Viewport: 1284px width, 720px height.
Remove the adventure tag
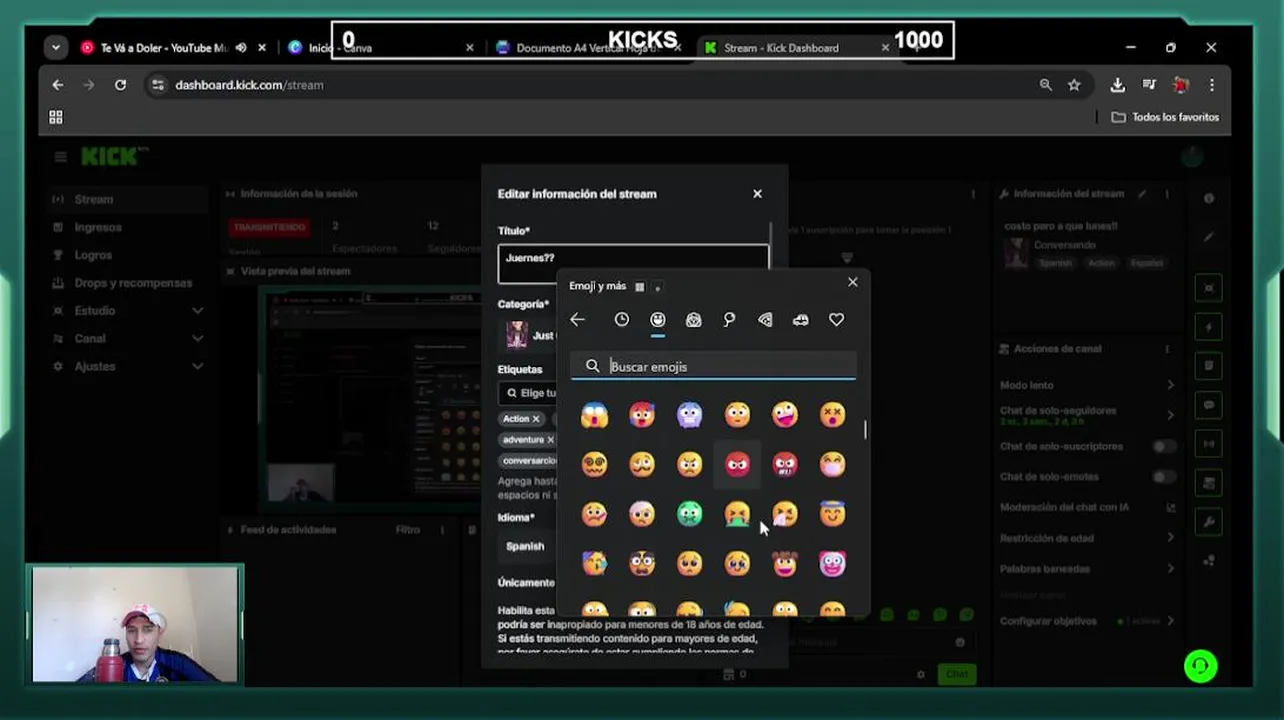point(550,440)
